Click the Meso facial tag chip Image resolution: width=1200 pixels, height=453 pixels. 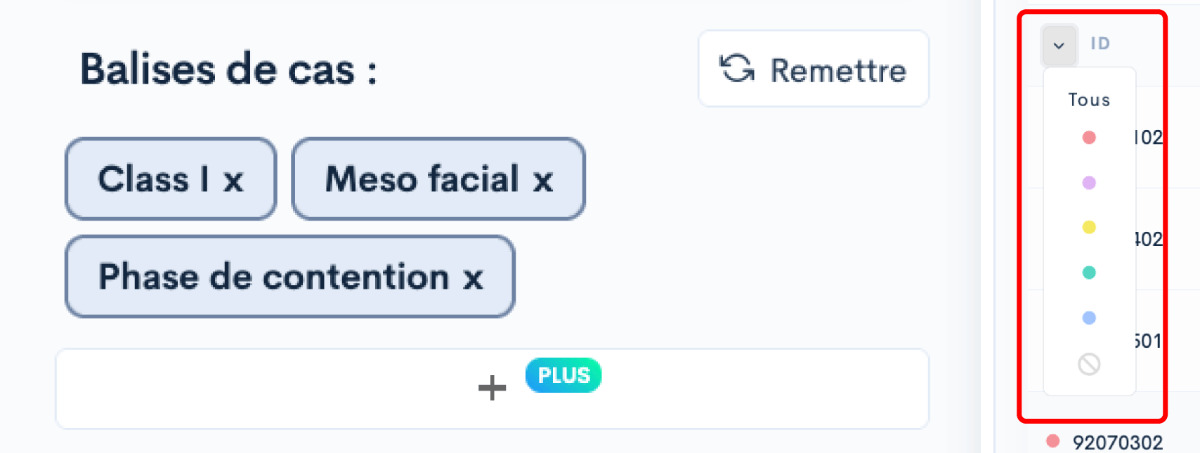click(x=438, y=180)
